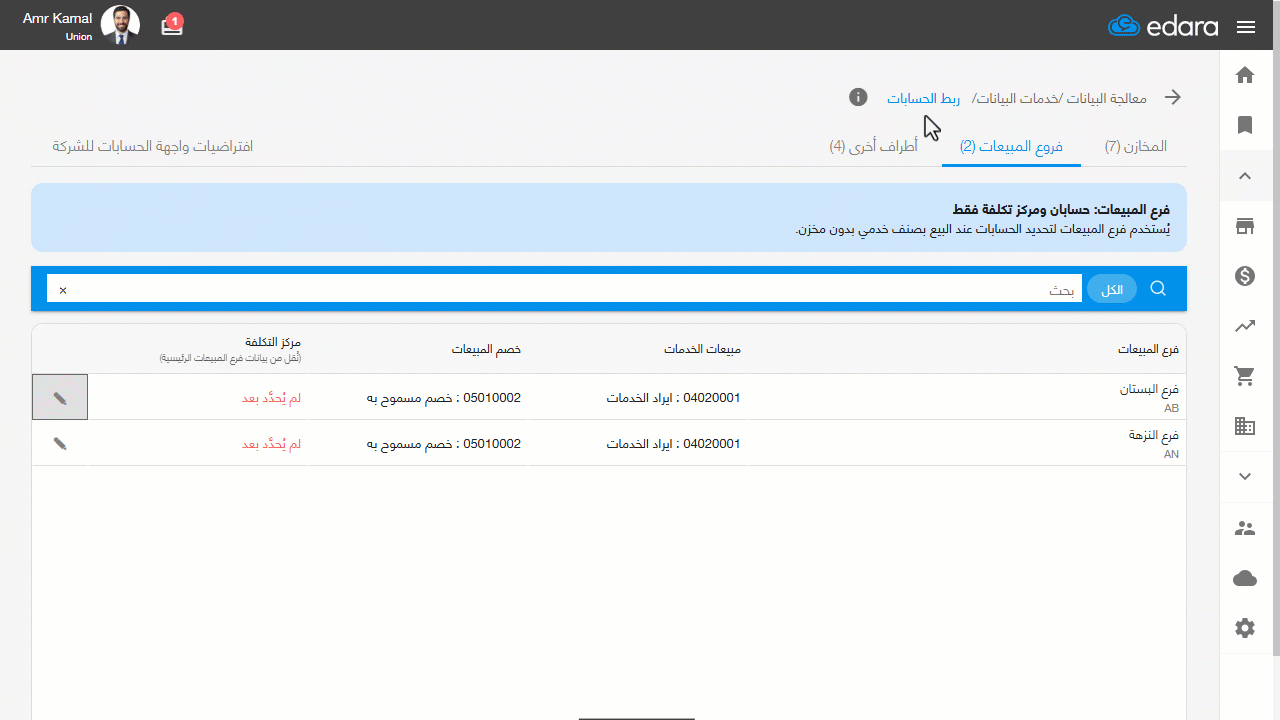Open the shopping cart sidebar icon
This screenshot has width=1280, height=720.
(x=1245, y=376)
